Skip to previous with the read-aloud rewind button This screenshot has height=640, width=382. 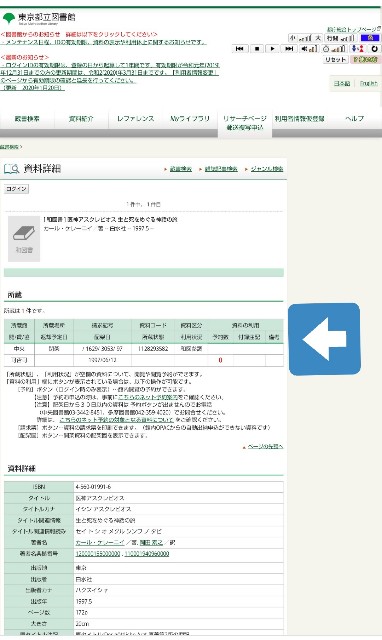pyautogui.click(x=240, y=49)
